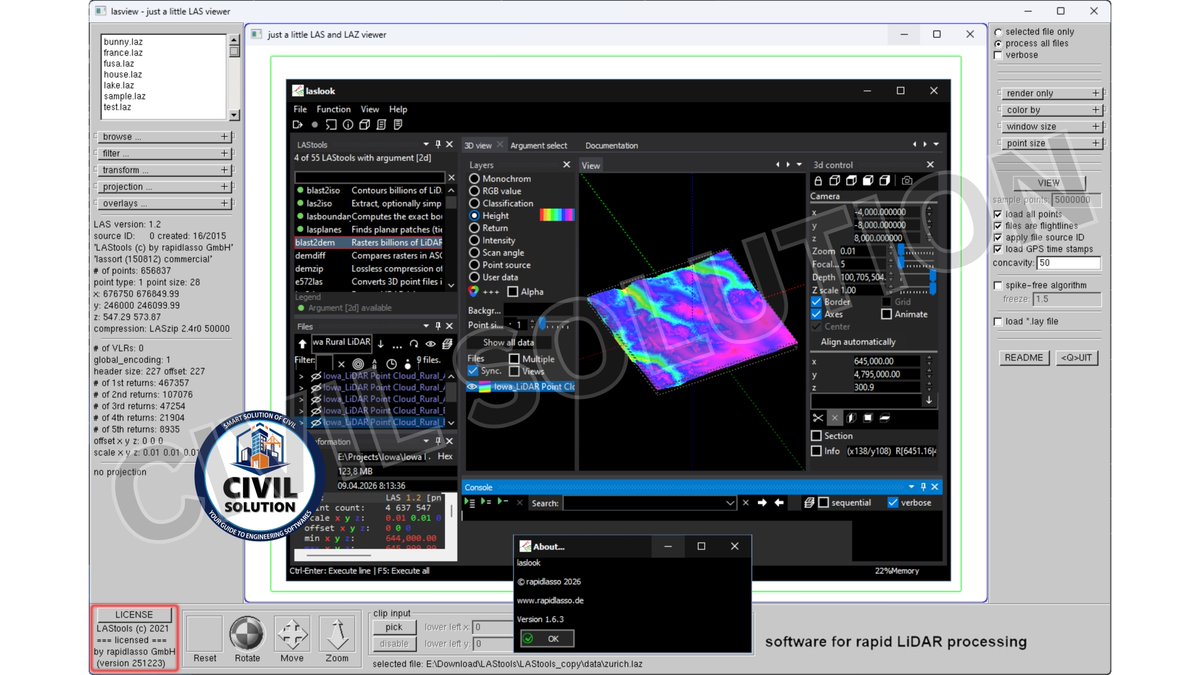The height and width of the screenshot is (675, 1200).
Task: Expand the 'browse ...' section
Action: tap(165, 137)
